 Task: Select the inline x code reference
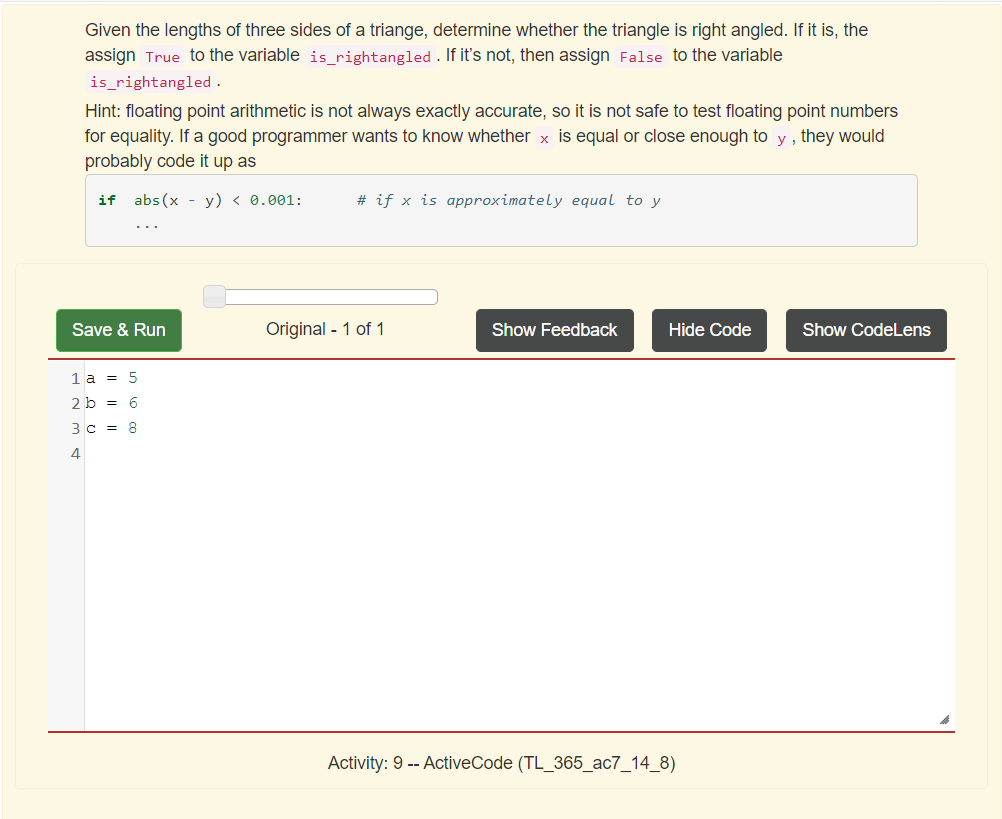pyautogui.click(x=543, y=136)
